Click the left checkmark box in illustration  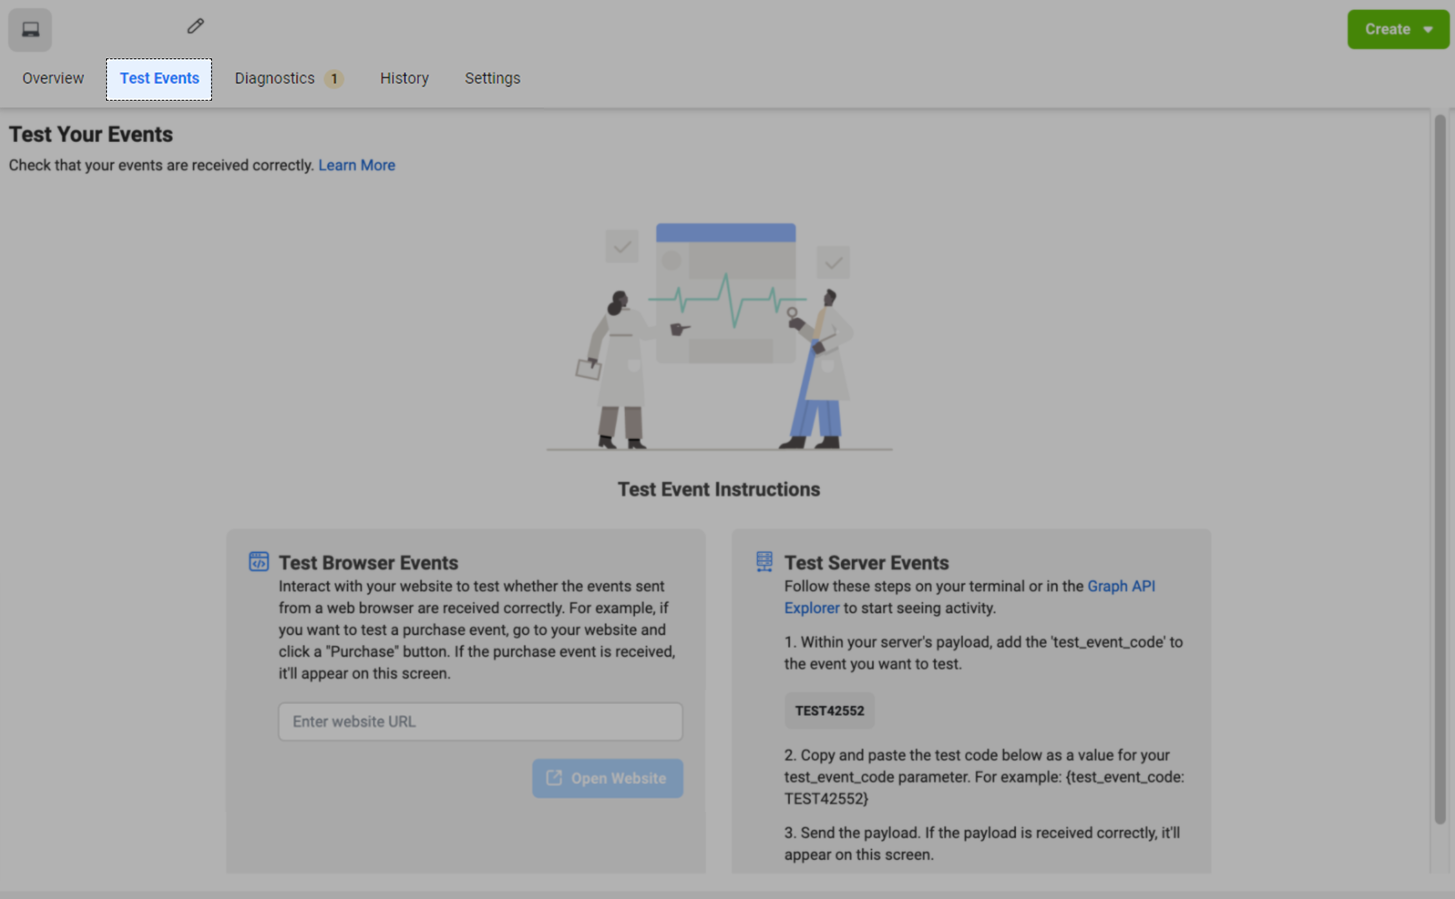pyautogui.click(x=621, y=246)
